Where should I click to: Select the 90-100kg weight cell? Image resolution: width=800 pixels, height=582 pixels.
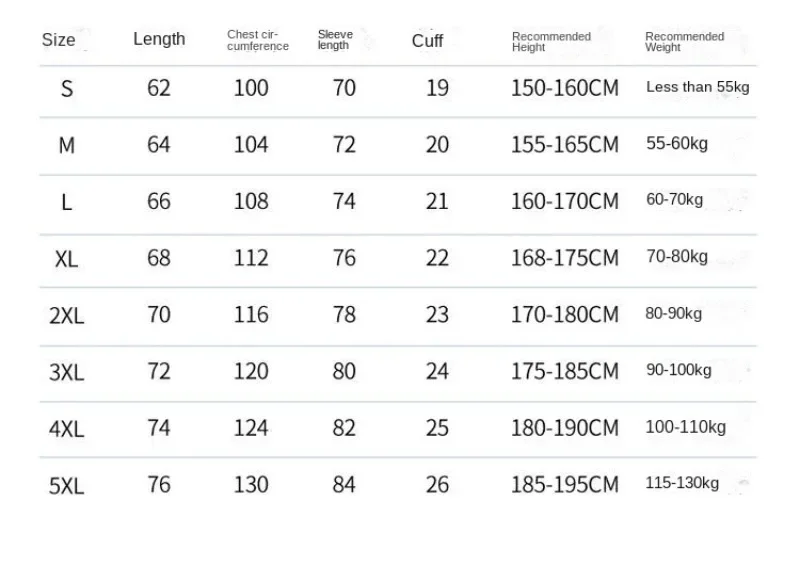(679, 370)
